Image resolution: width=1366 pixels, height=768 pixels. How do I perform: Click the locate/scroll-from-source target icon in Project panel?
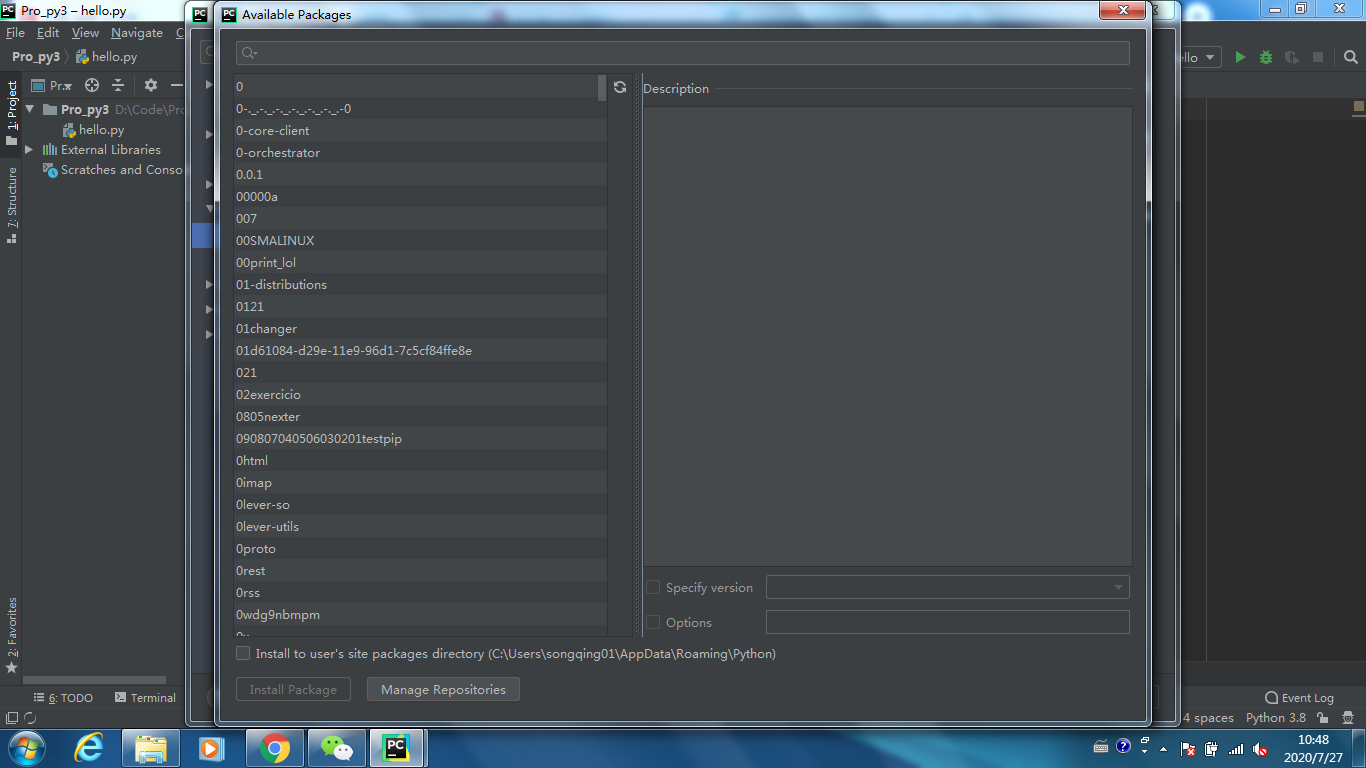click(92, 85)
